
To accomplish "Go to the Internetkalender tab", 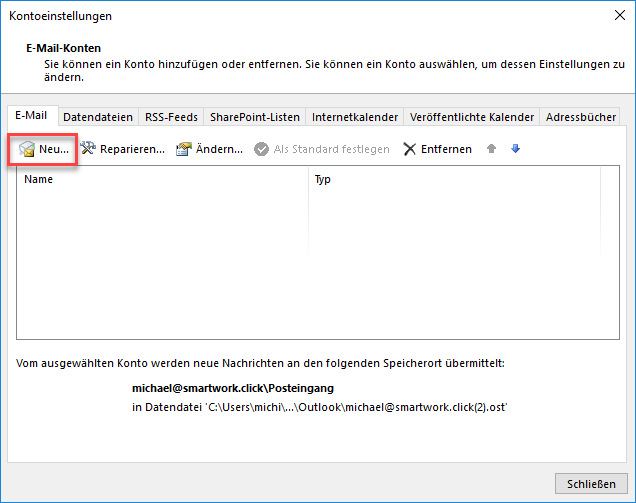I will [355, 117].
